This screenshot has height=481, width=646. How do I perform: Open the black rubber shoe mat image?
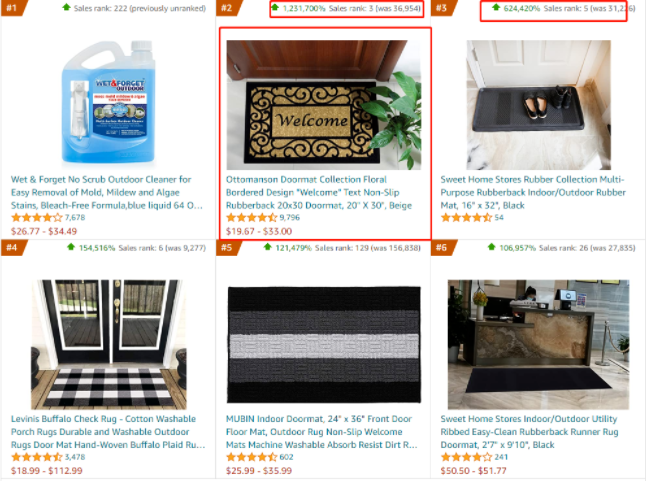(x=538, y=105)
